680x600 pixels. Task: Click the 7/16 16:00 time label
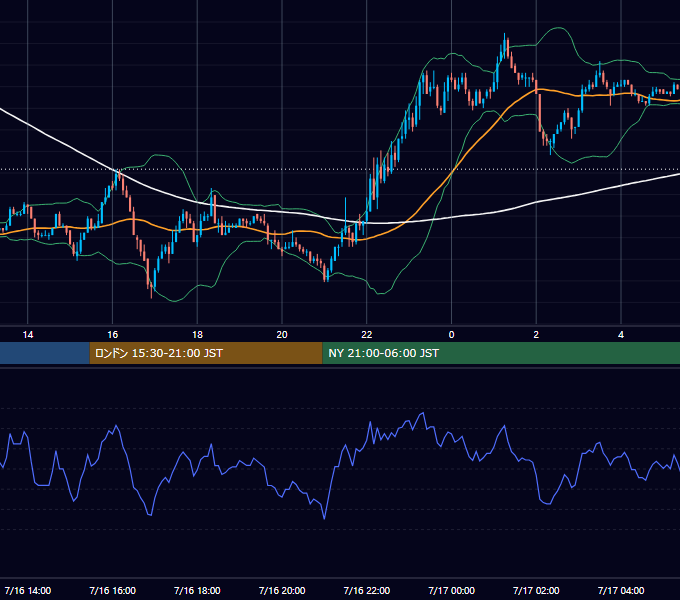click(x=113, y=590)
